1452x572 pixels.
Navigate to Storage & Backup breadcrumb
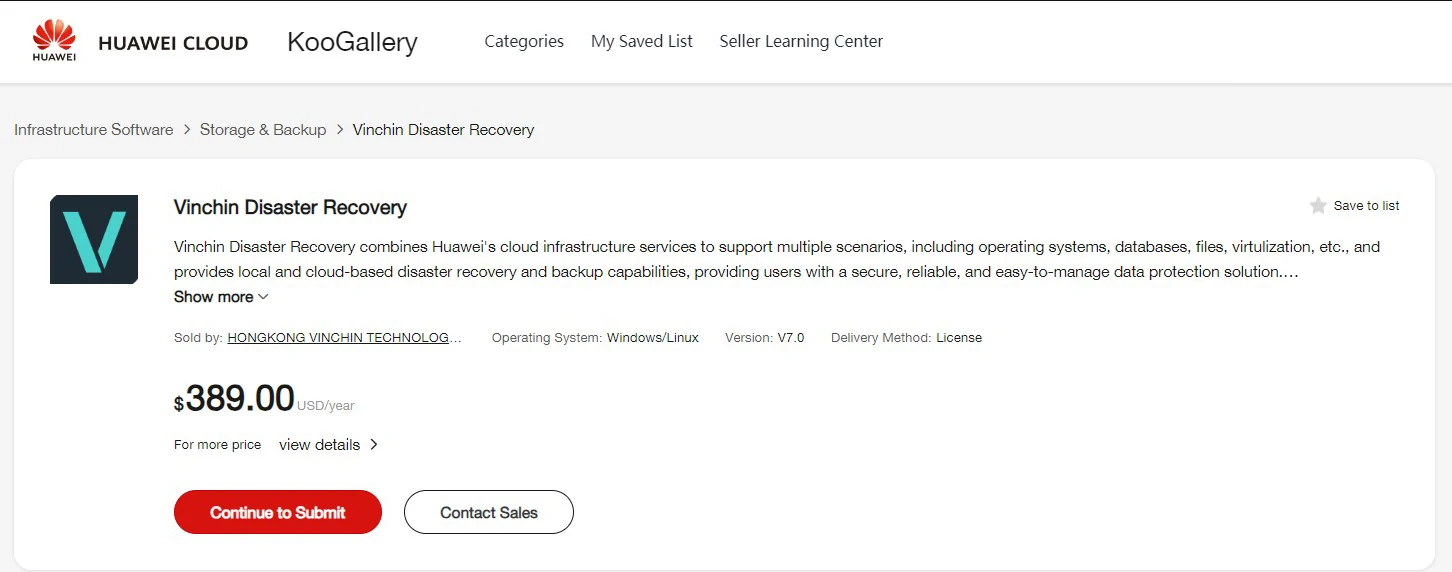[x=263, y=130]
